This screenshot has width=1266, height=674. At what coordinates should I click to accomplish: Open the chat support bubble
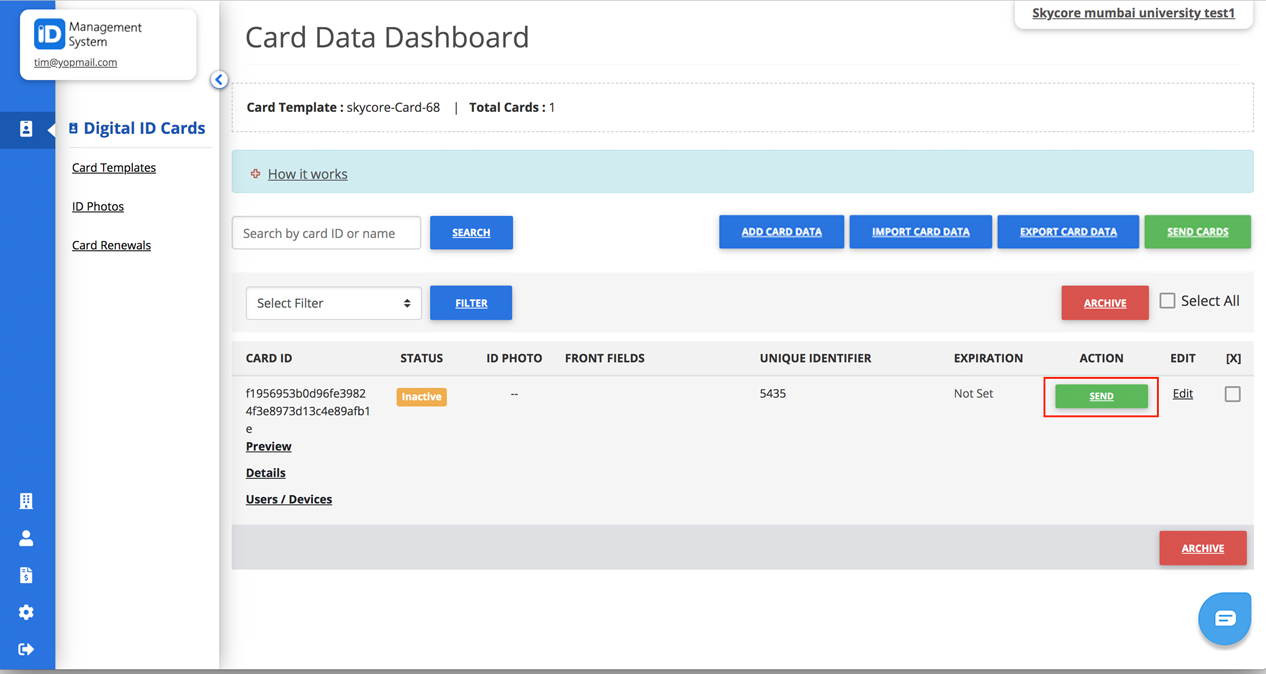tap(1225, 619)
